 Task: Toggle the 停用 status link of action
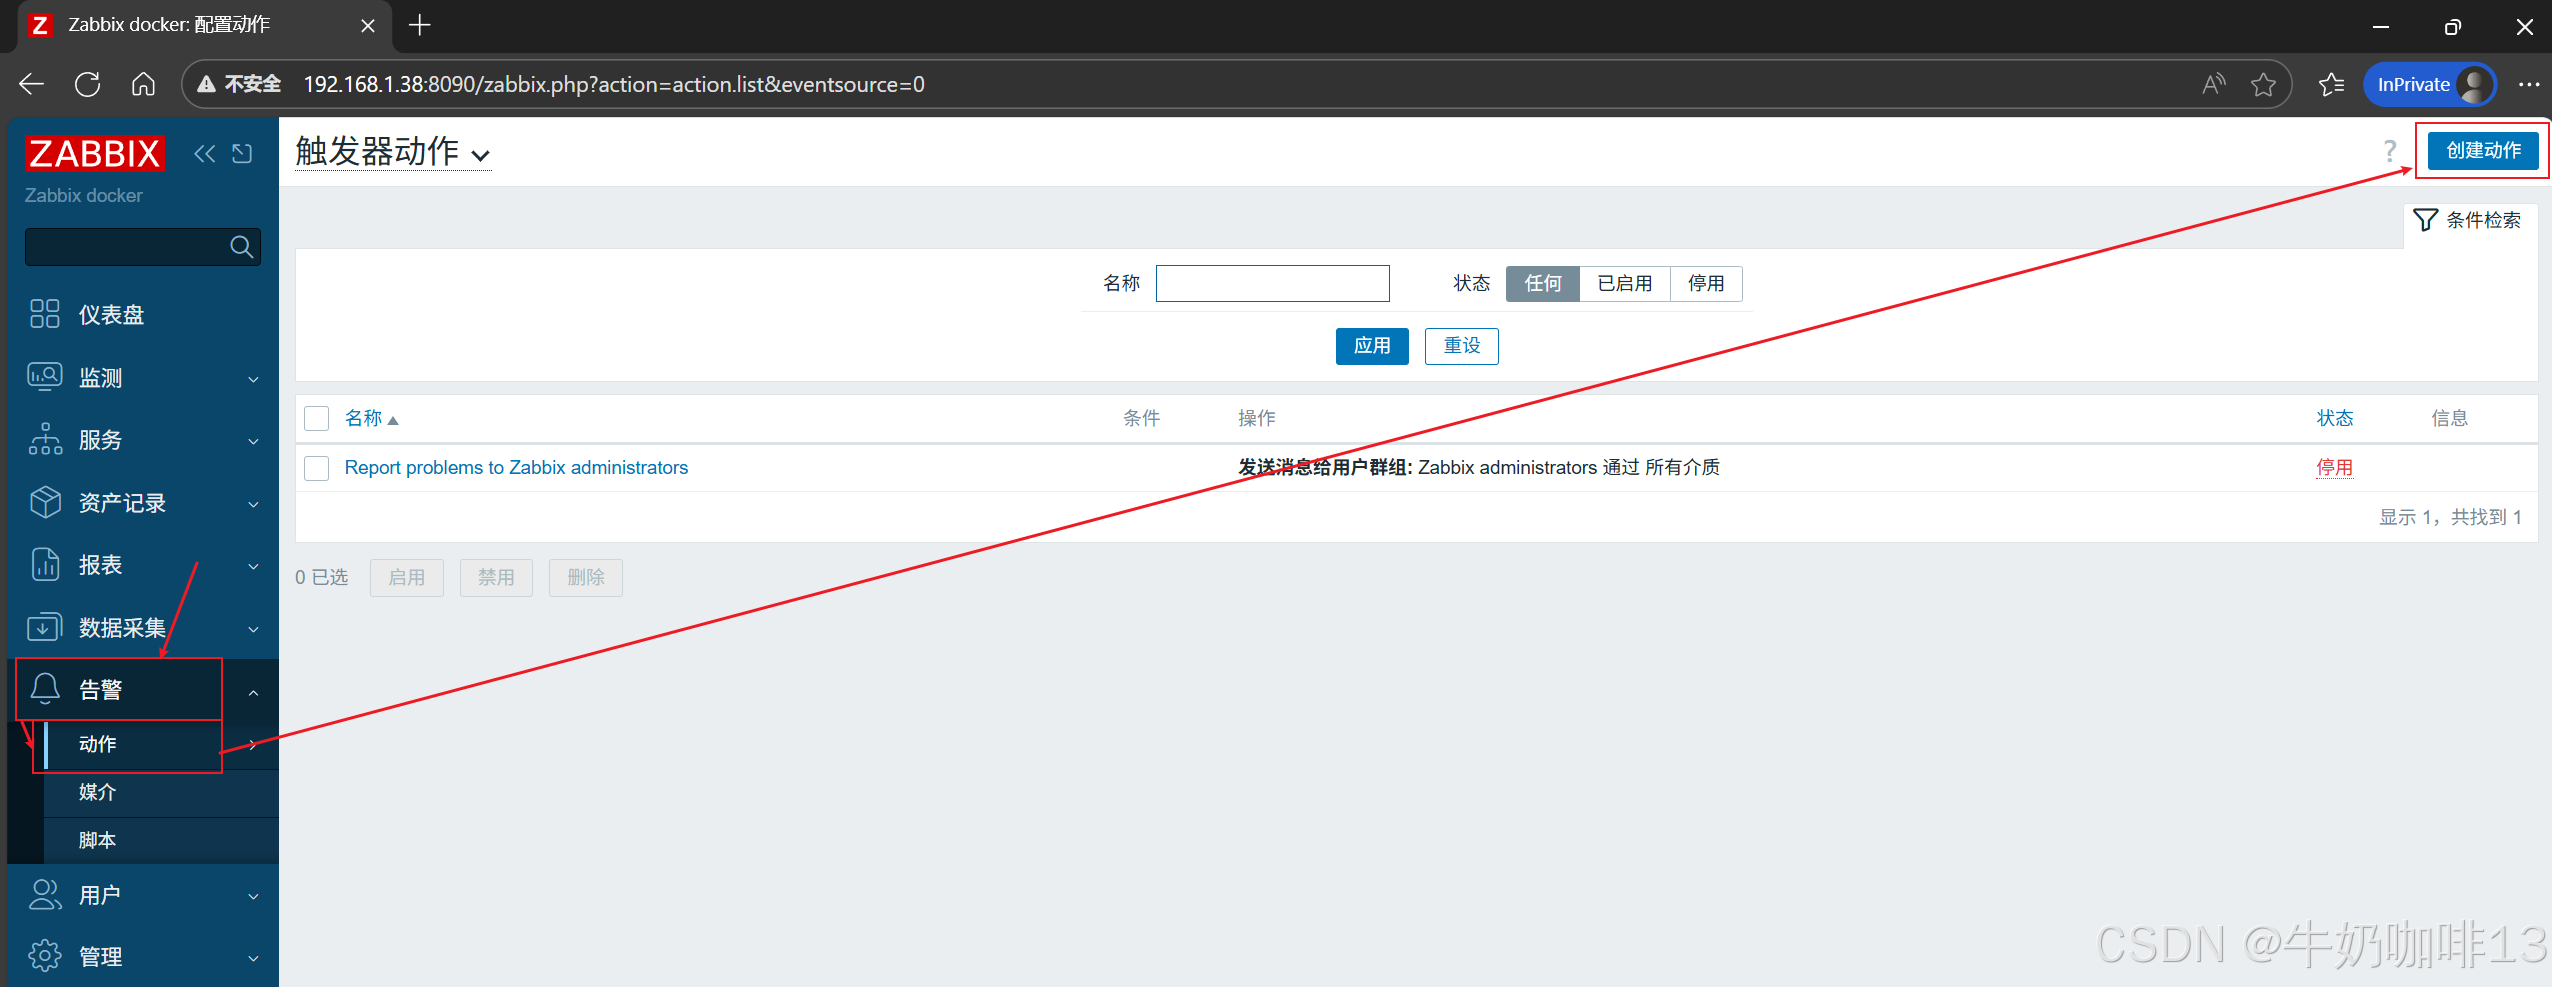click(2334, 468)
